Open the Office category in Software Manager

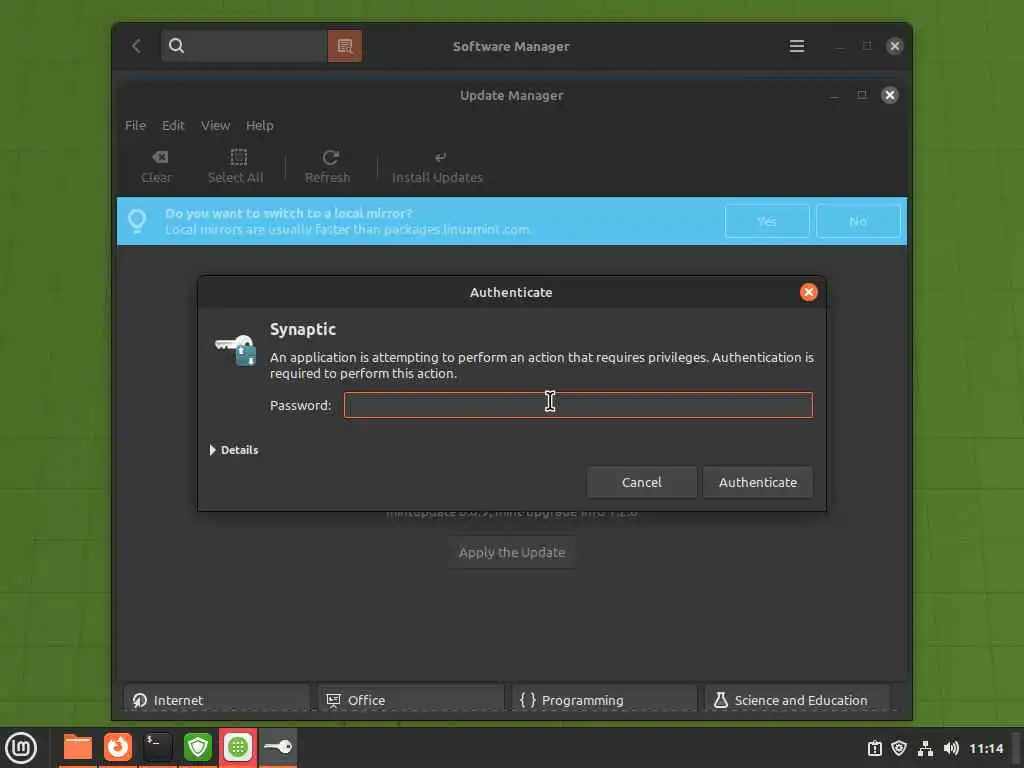[410, 699]
